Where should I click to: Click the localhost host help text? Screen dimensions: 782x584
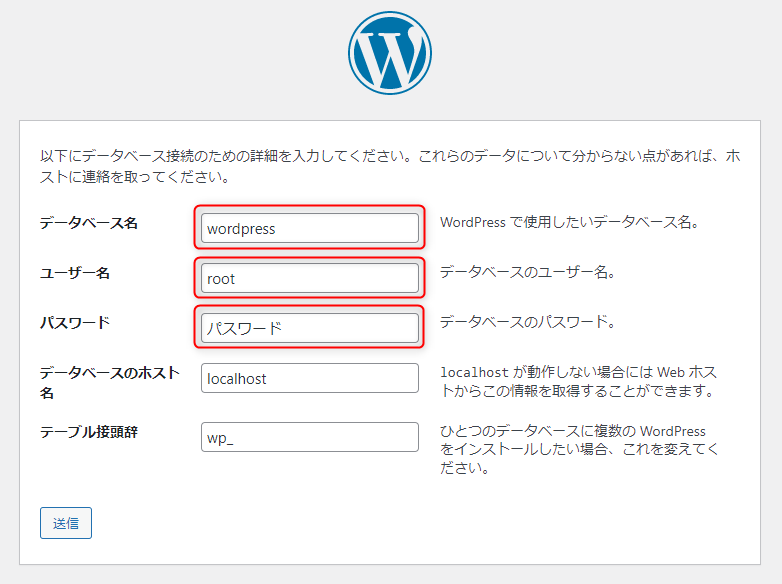pos(579,382)
